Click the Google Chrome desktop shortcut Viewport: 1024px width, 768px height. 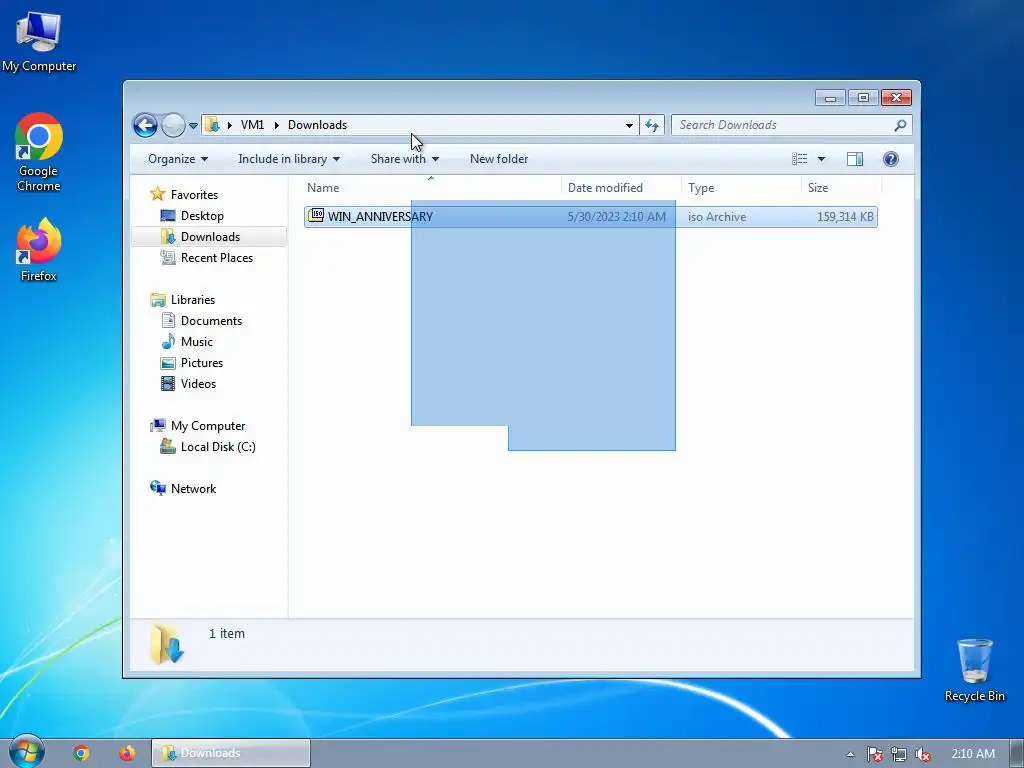coord(39,153)
